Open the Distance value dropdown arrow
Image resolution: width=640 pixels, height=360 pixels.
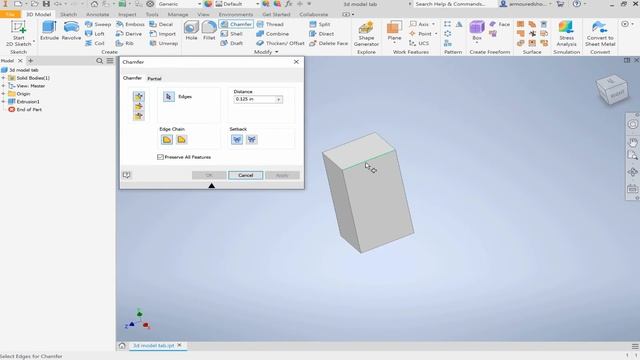(279, 100)
